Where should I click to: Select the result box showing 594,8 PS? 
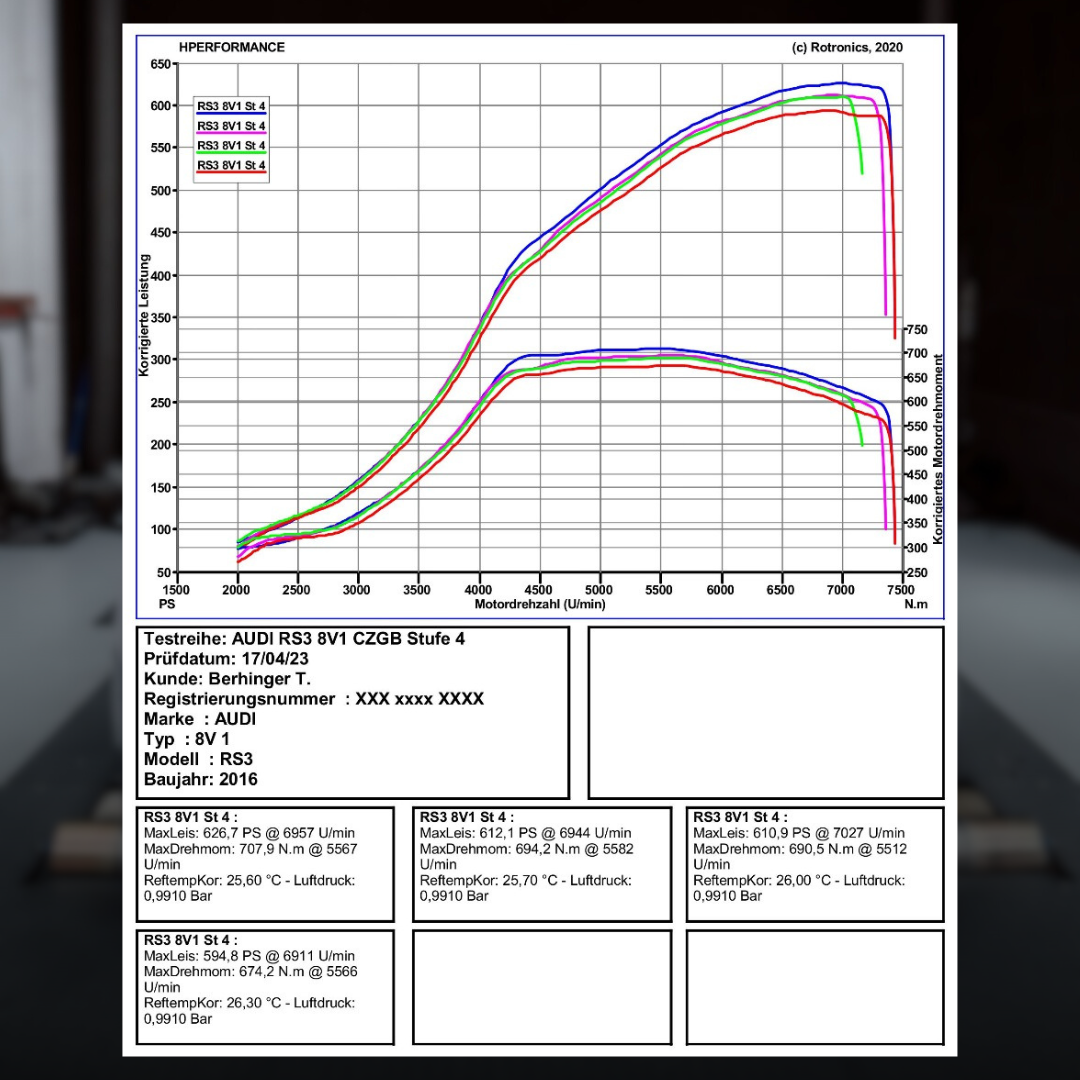(265, 987)
